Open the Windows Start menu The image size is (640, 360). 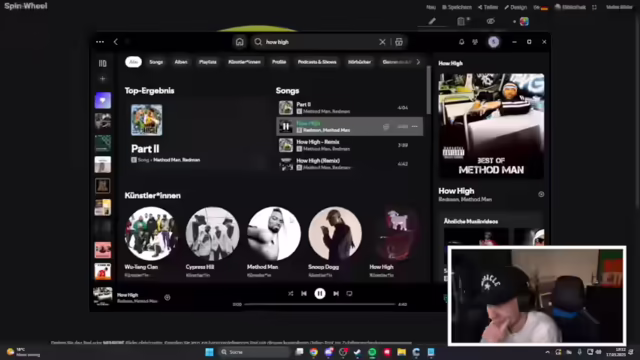point(209,352)
